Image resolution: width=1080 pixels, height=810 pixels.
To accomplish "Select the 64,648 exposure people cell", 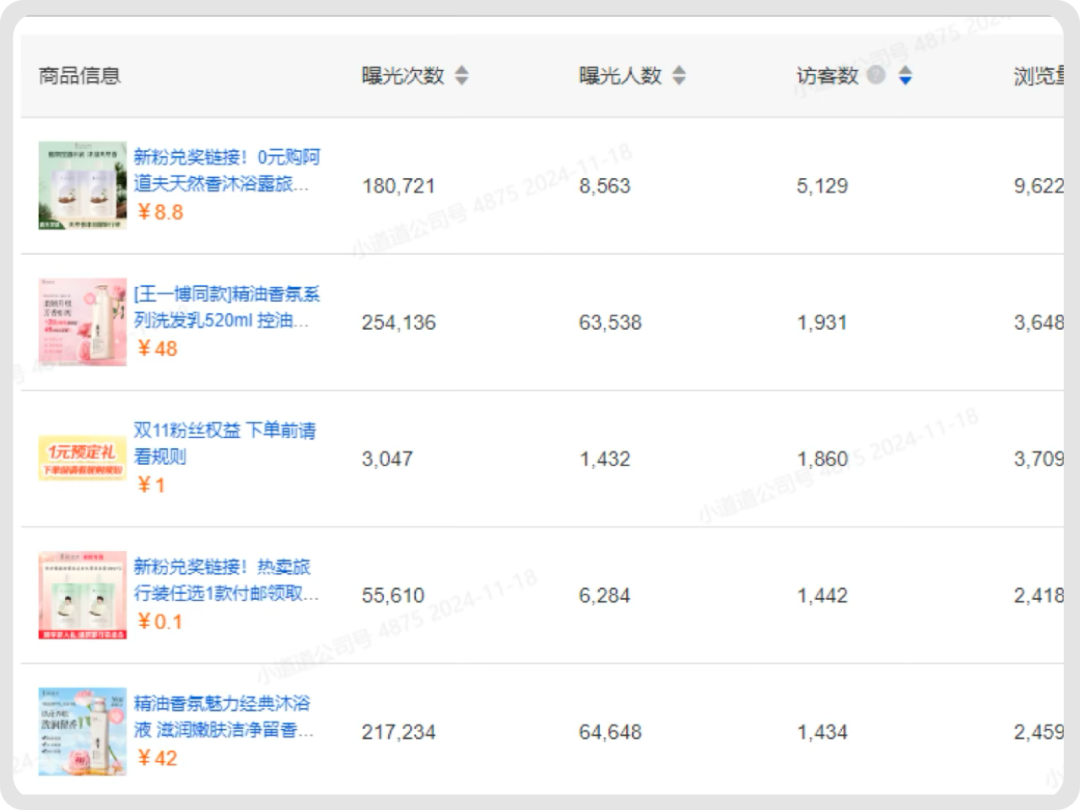I will point(610,733).
